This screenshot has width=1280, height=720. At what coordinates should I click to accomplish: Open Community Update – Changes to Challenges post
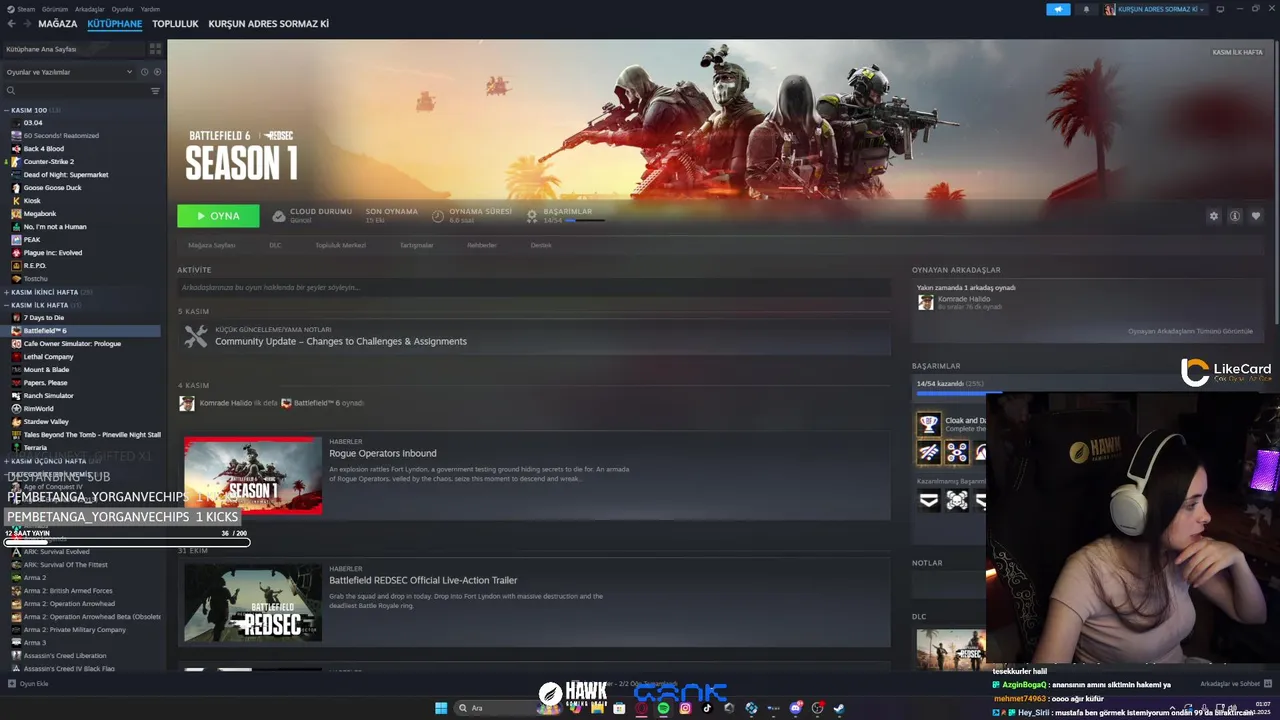(341, 341)
